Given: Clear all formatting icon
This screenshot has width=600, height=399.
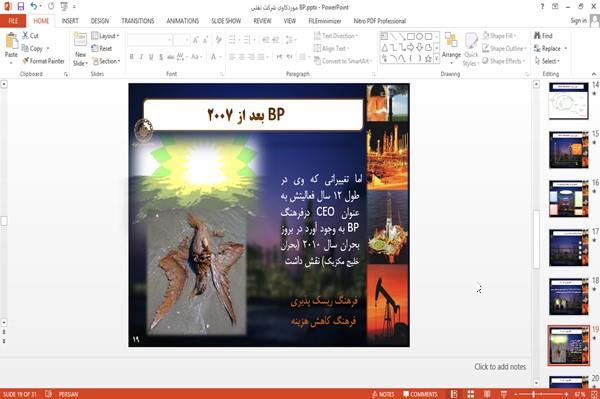Looking at the screenshot, I should (x=218, y=39).
